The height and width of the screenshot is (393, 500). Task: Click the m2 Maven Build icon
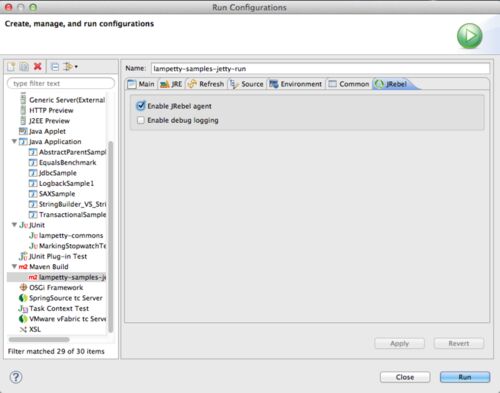tap(23, 267)
